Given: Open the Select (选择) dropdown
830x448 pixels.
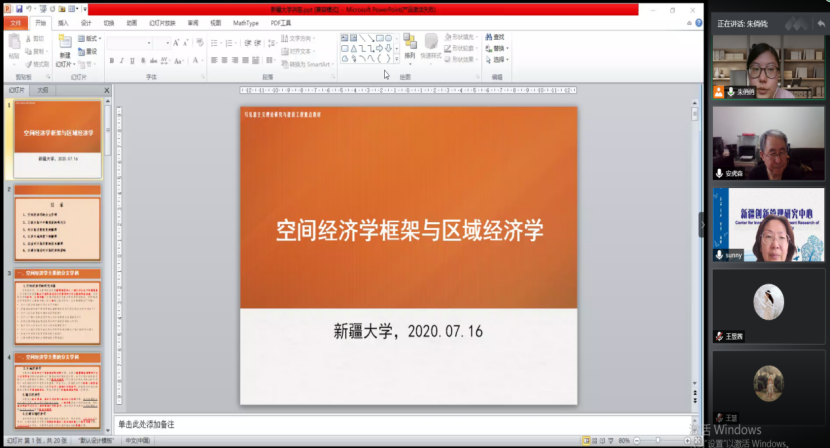Looking at the screenshot, I should pos(497,59).
